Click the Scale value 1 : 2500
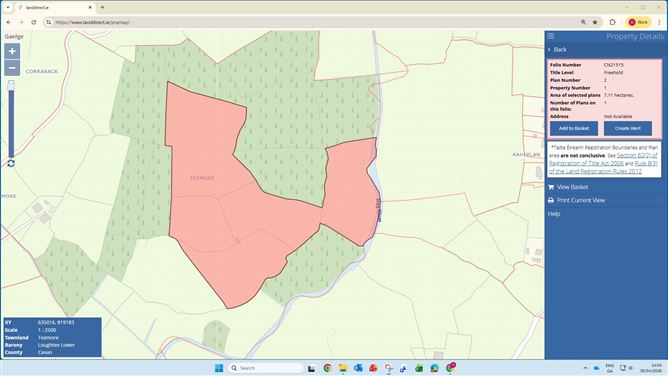Viewport: 668px width, 376px height. point(47,330)
